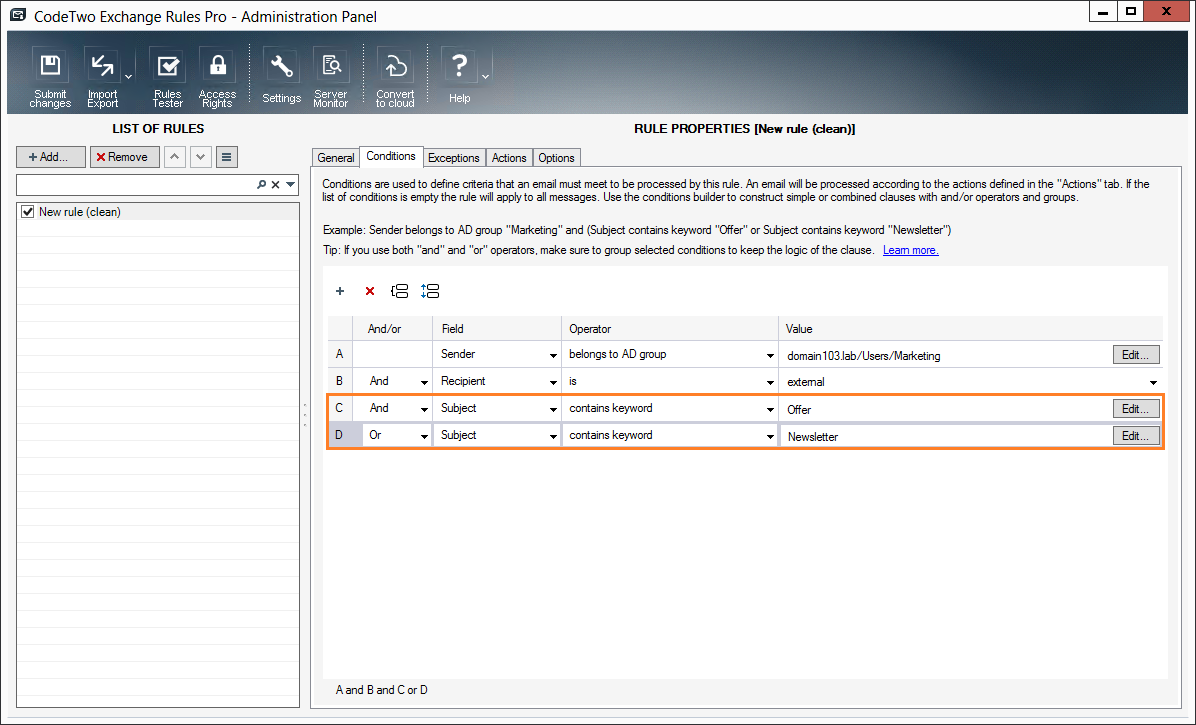This screenshot has width=1196, height=725.
Task: Switch to Options tab
Action: tap(556, 158)
